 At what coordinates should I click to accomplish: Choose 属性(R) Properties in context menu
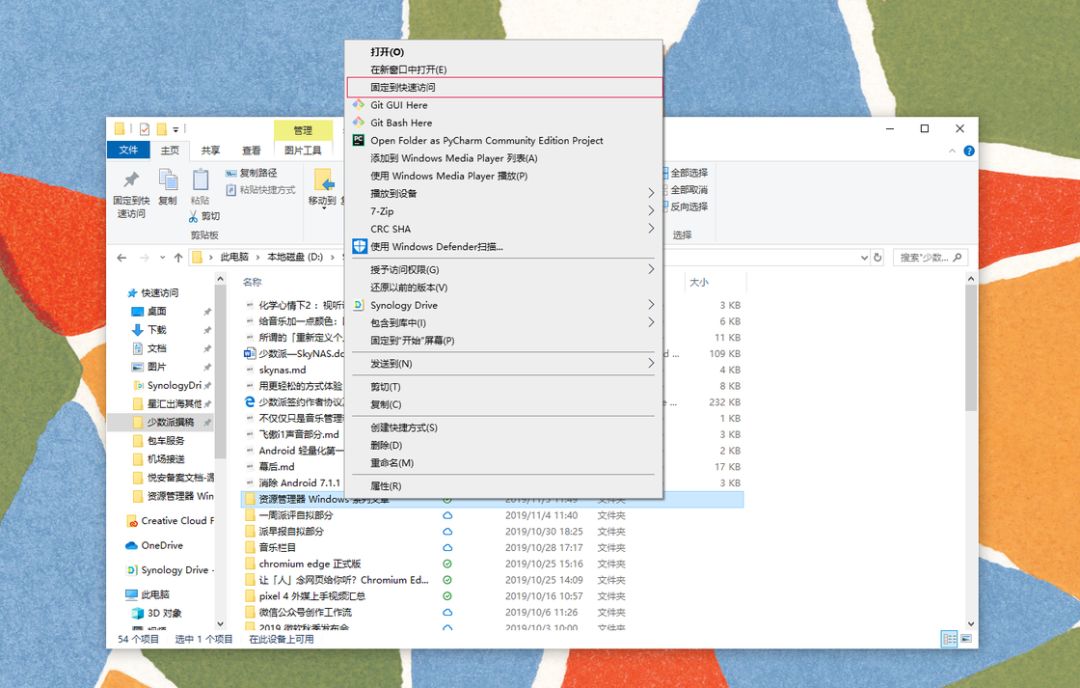(504, 486)
